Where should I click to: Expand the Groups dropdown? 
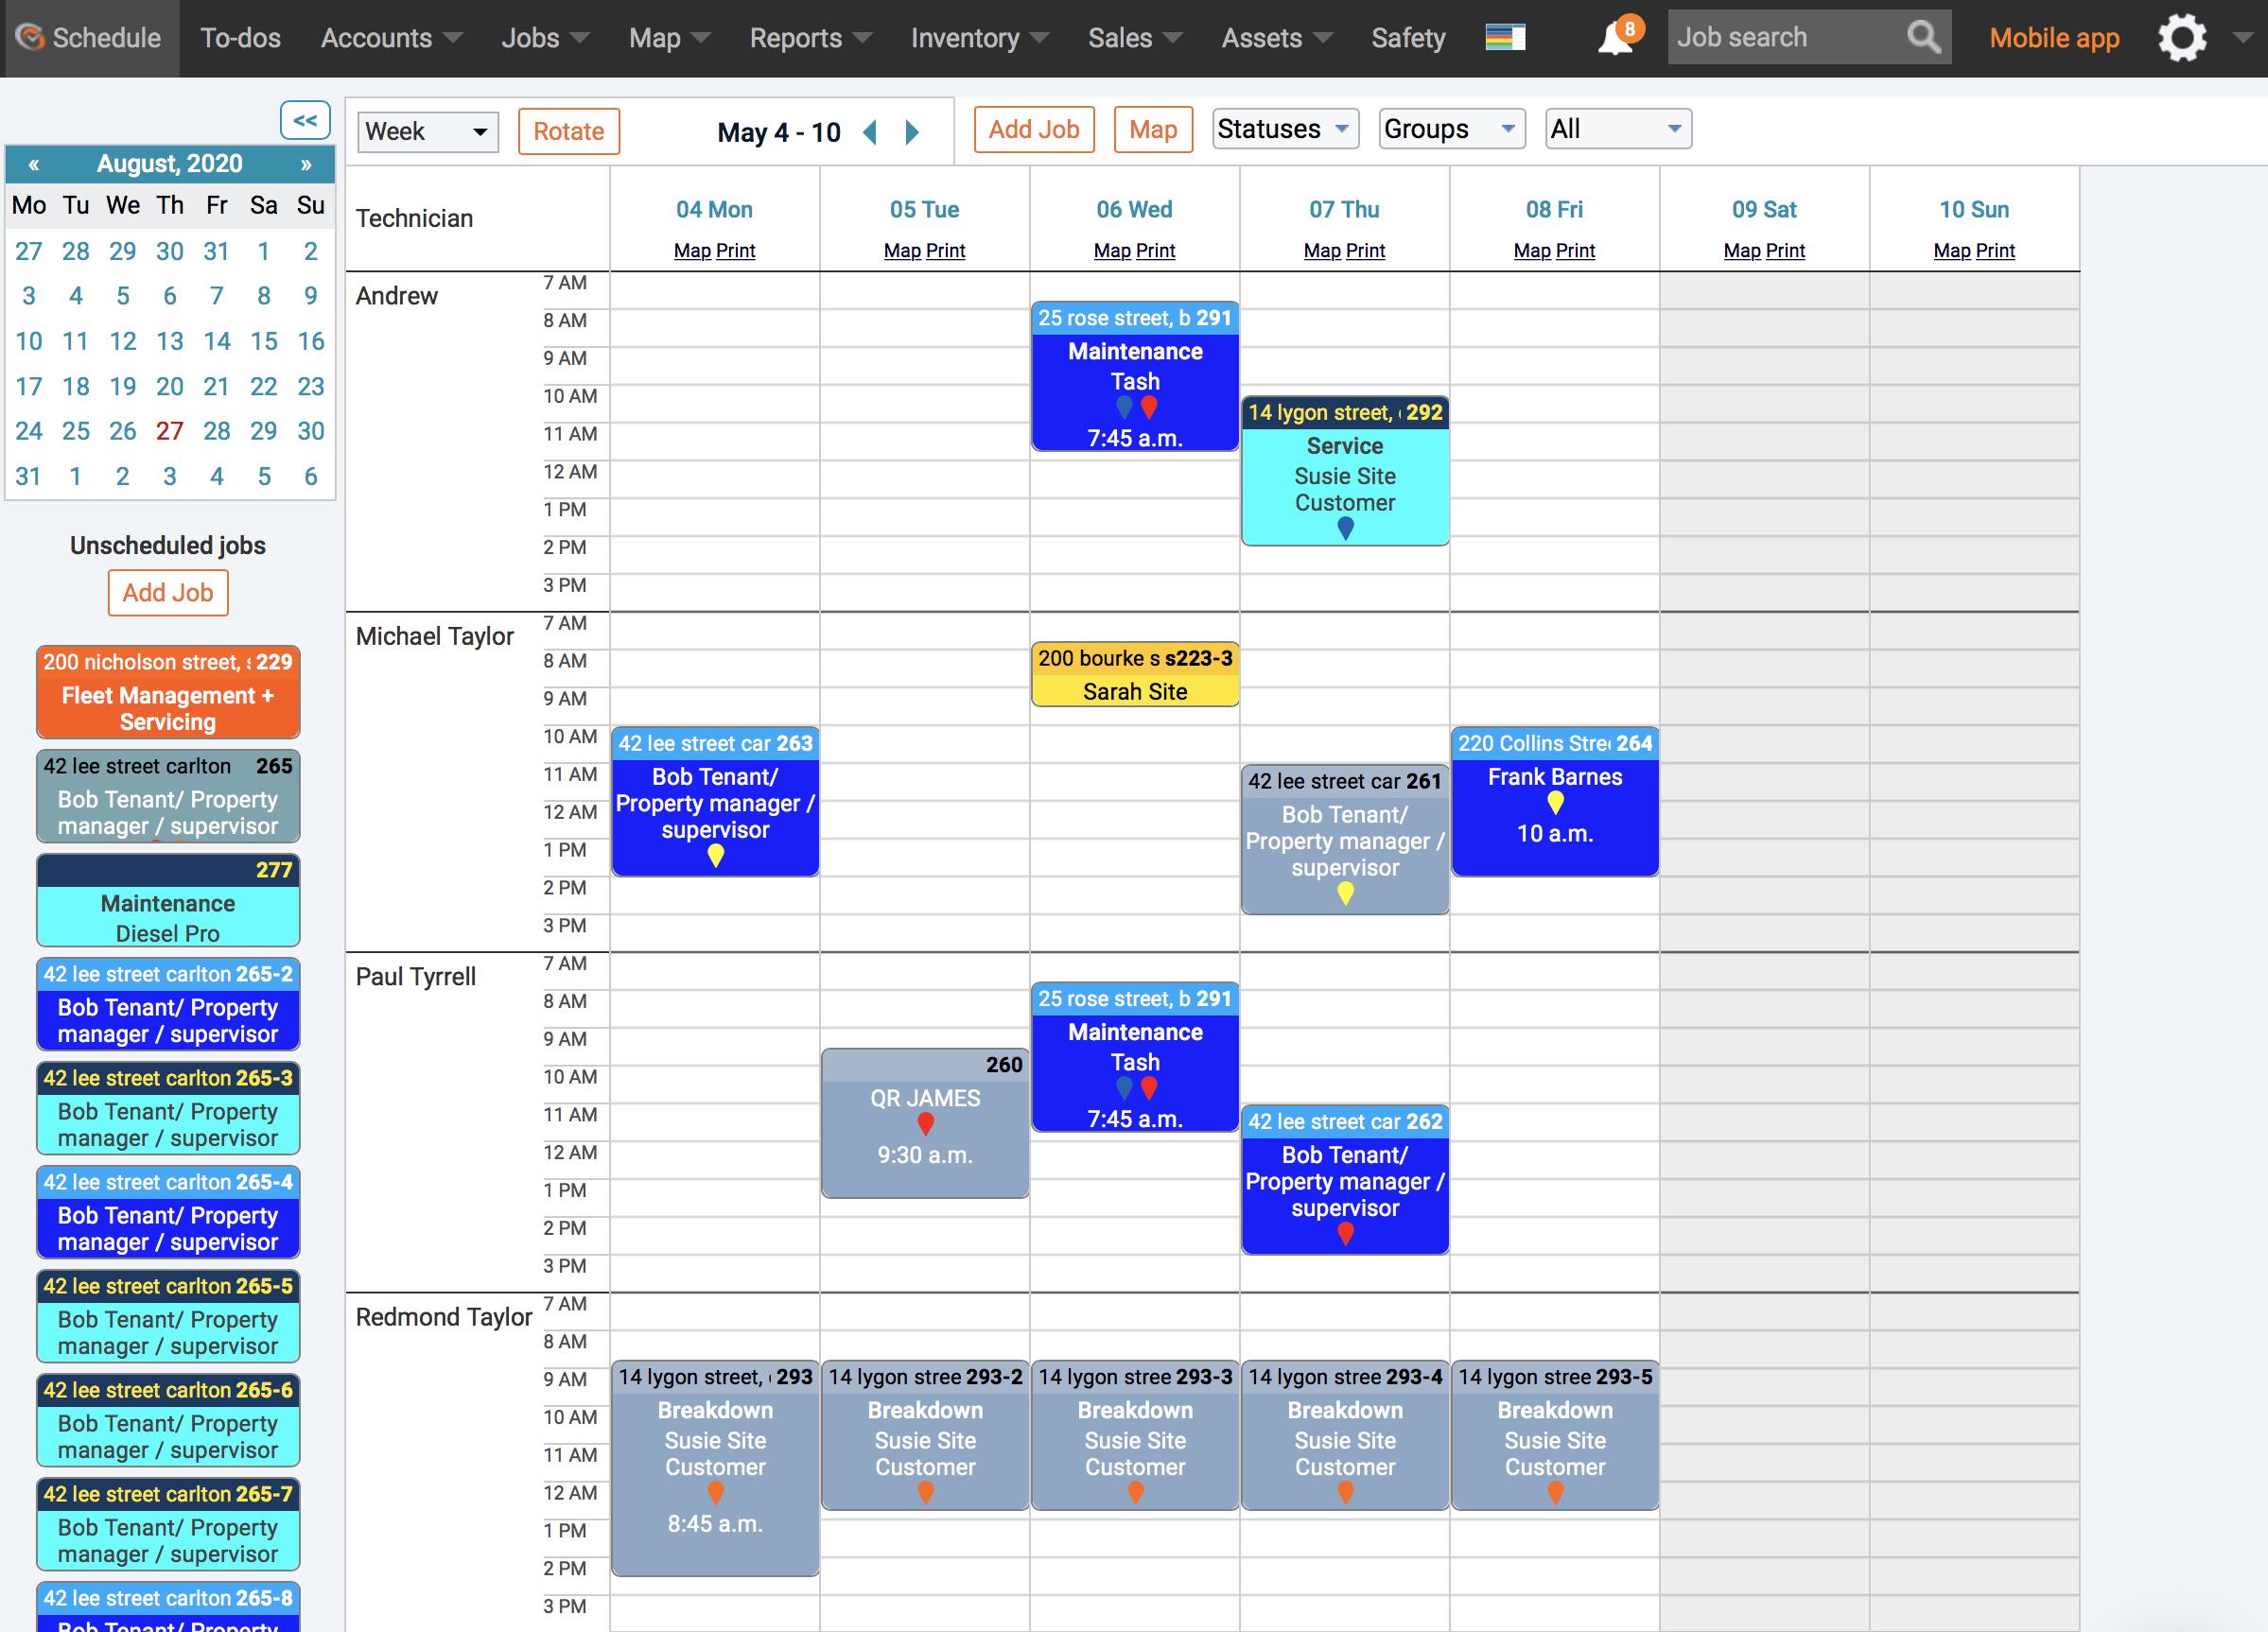coord(1451,128)
